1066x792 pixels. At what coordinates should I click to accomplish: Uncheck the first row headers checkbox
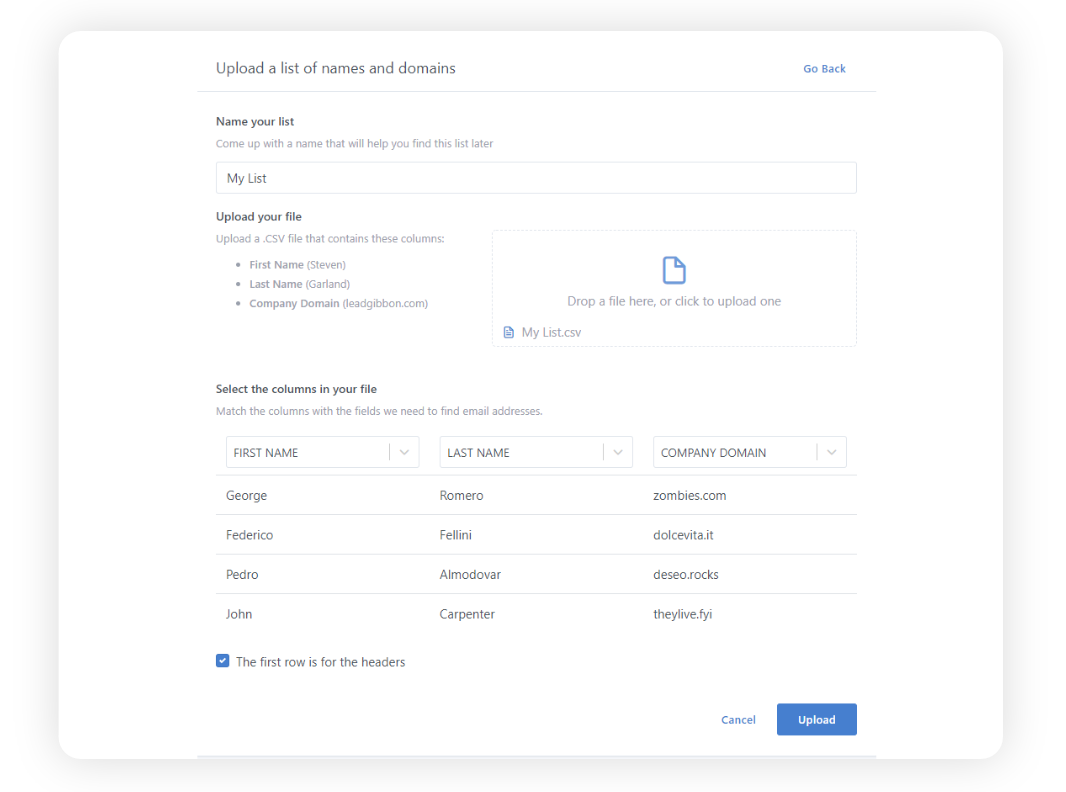click(x=223, y=661)
